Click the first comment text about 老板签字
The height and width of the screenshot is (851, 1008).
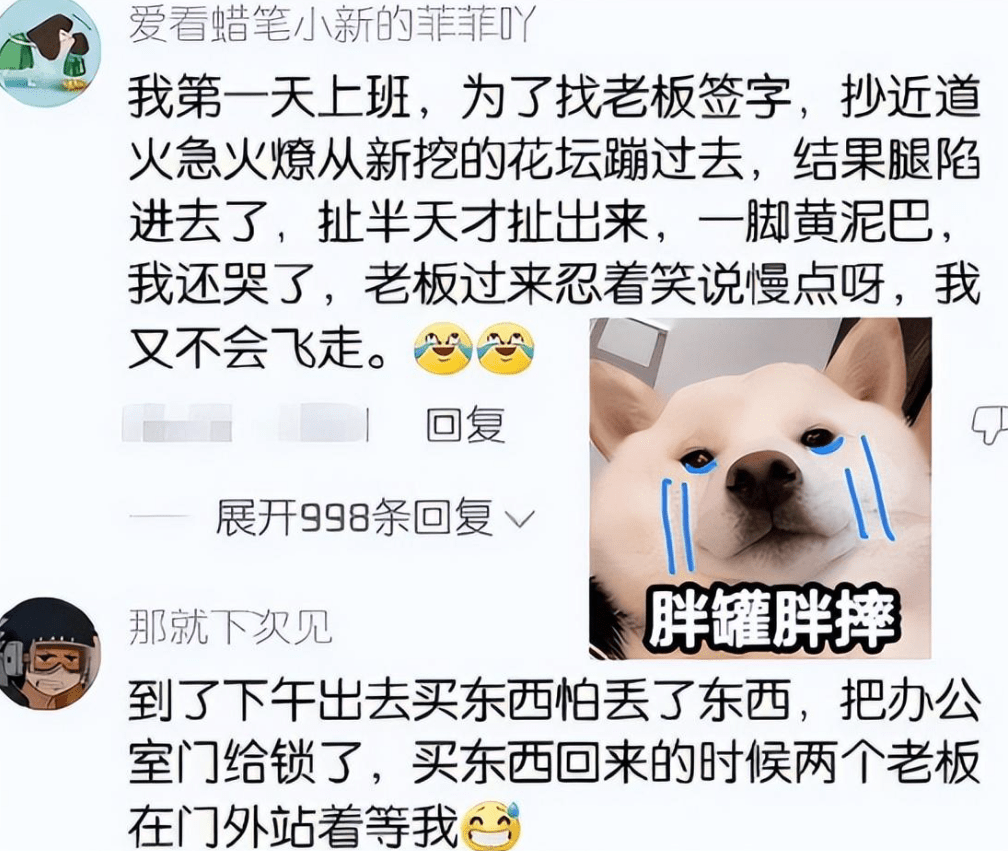pos(554,223)
